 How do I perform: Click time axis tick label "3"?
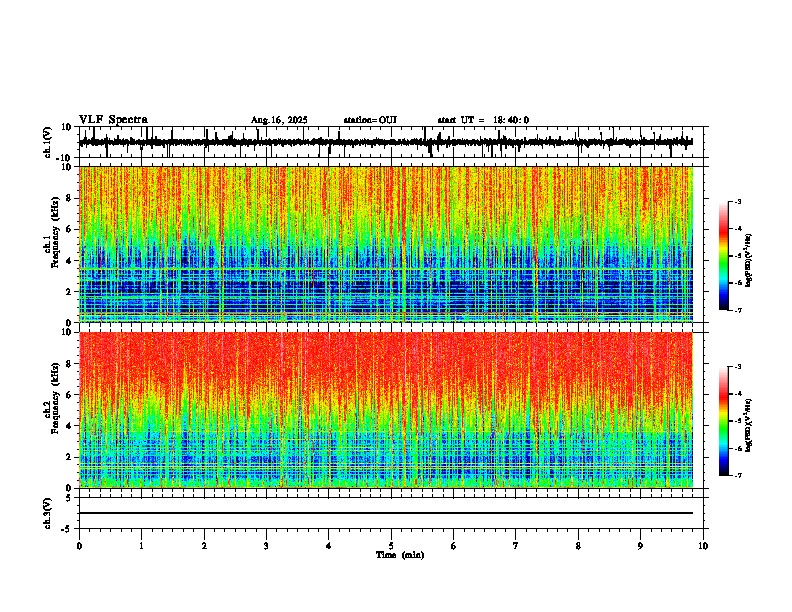click(266, 546)
